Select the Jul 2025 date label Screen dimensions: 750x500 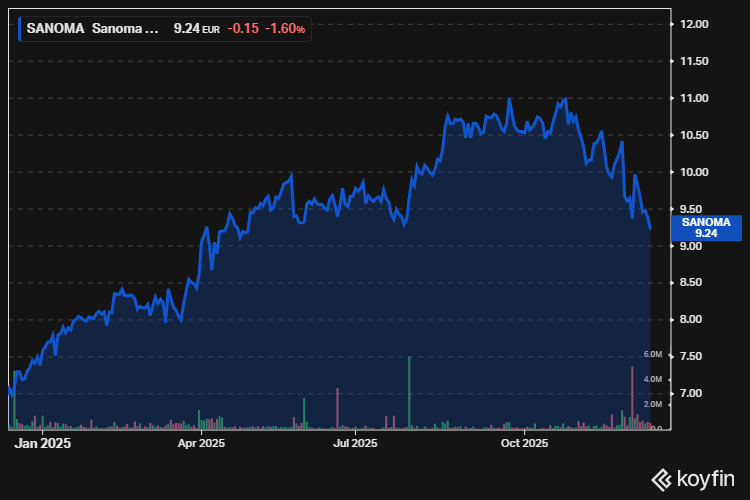(355, 442)
